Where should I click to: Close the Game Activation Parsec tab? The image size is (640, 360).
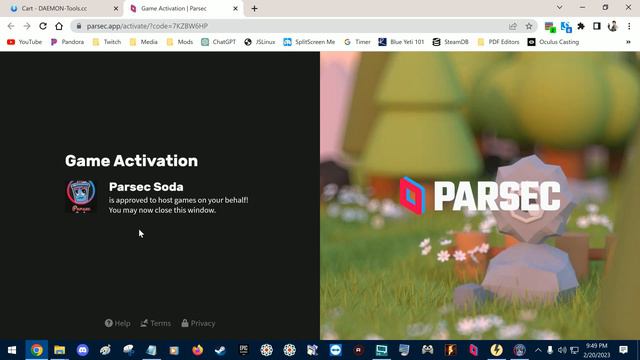[x=236, y=8]
